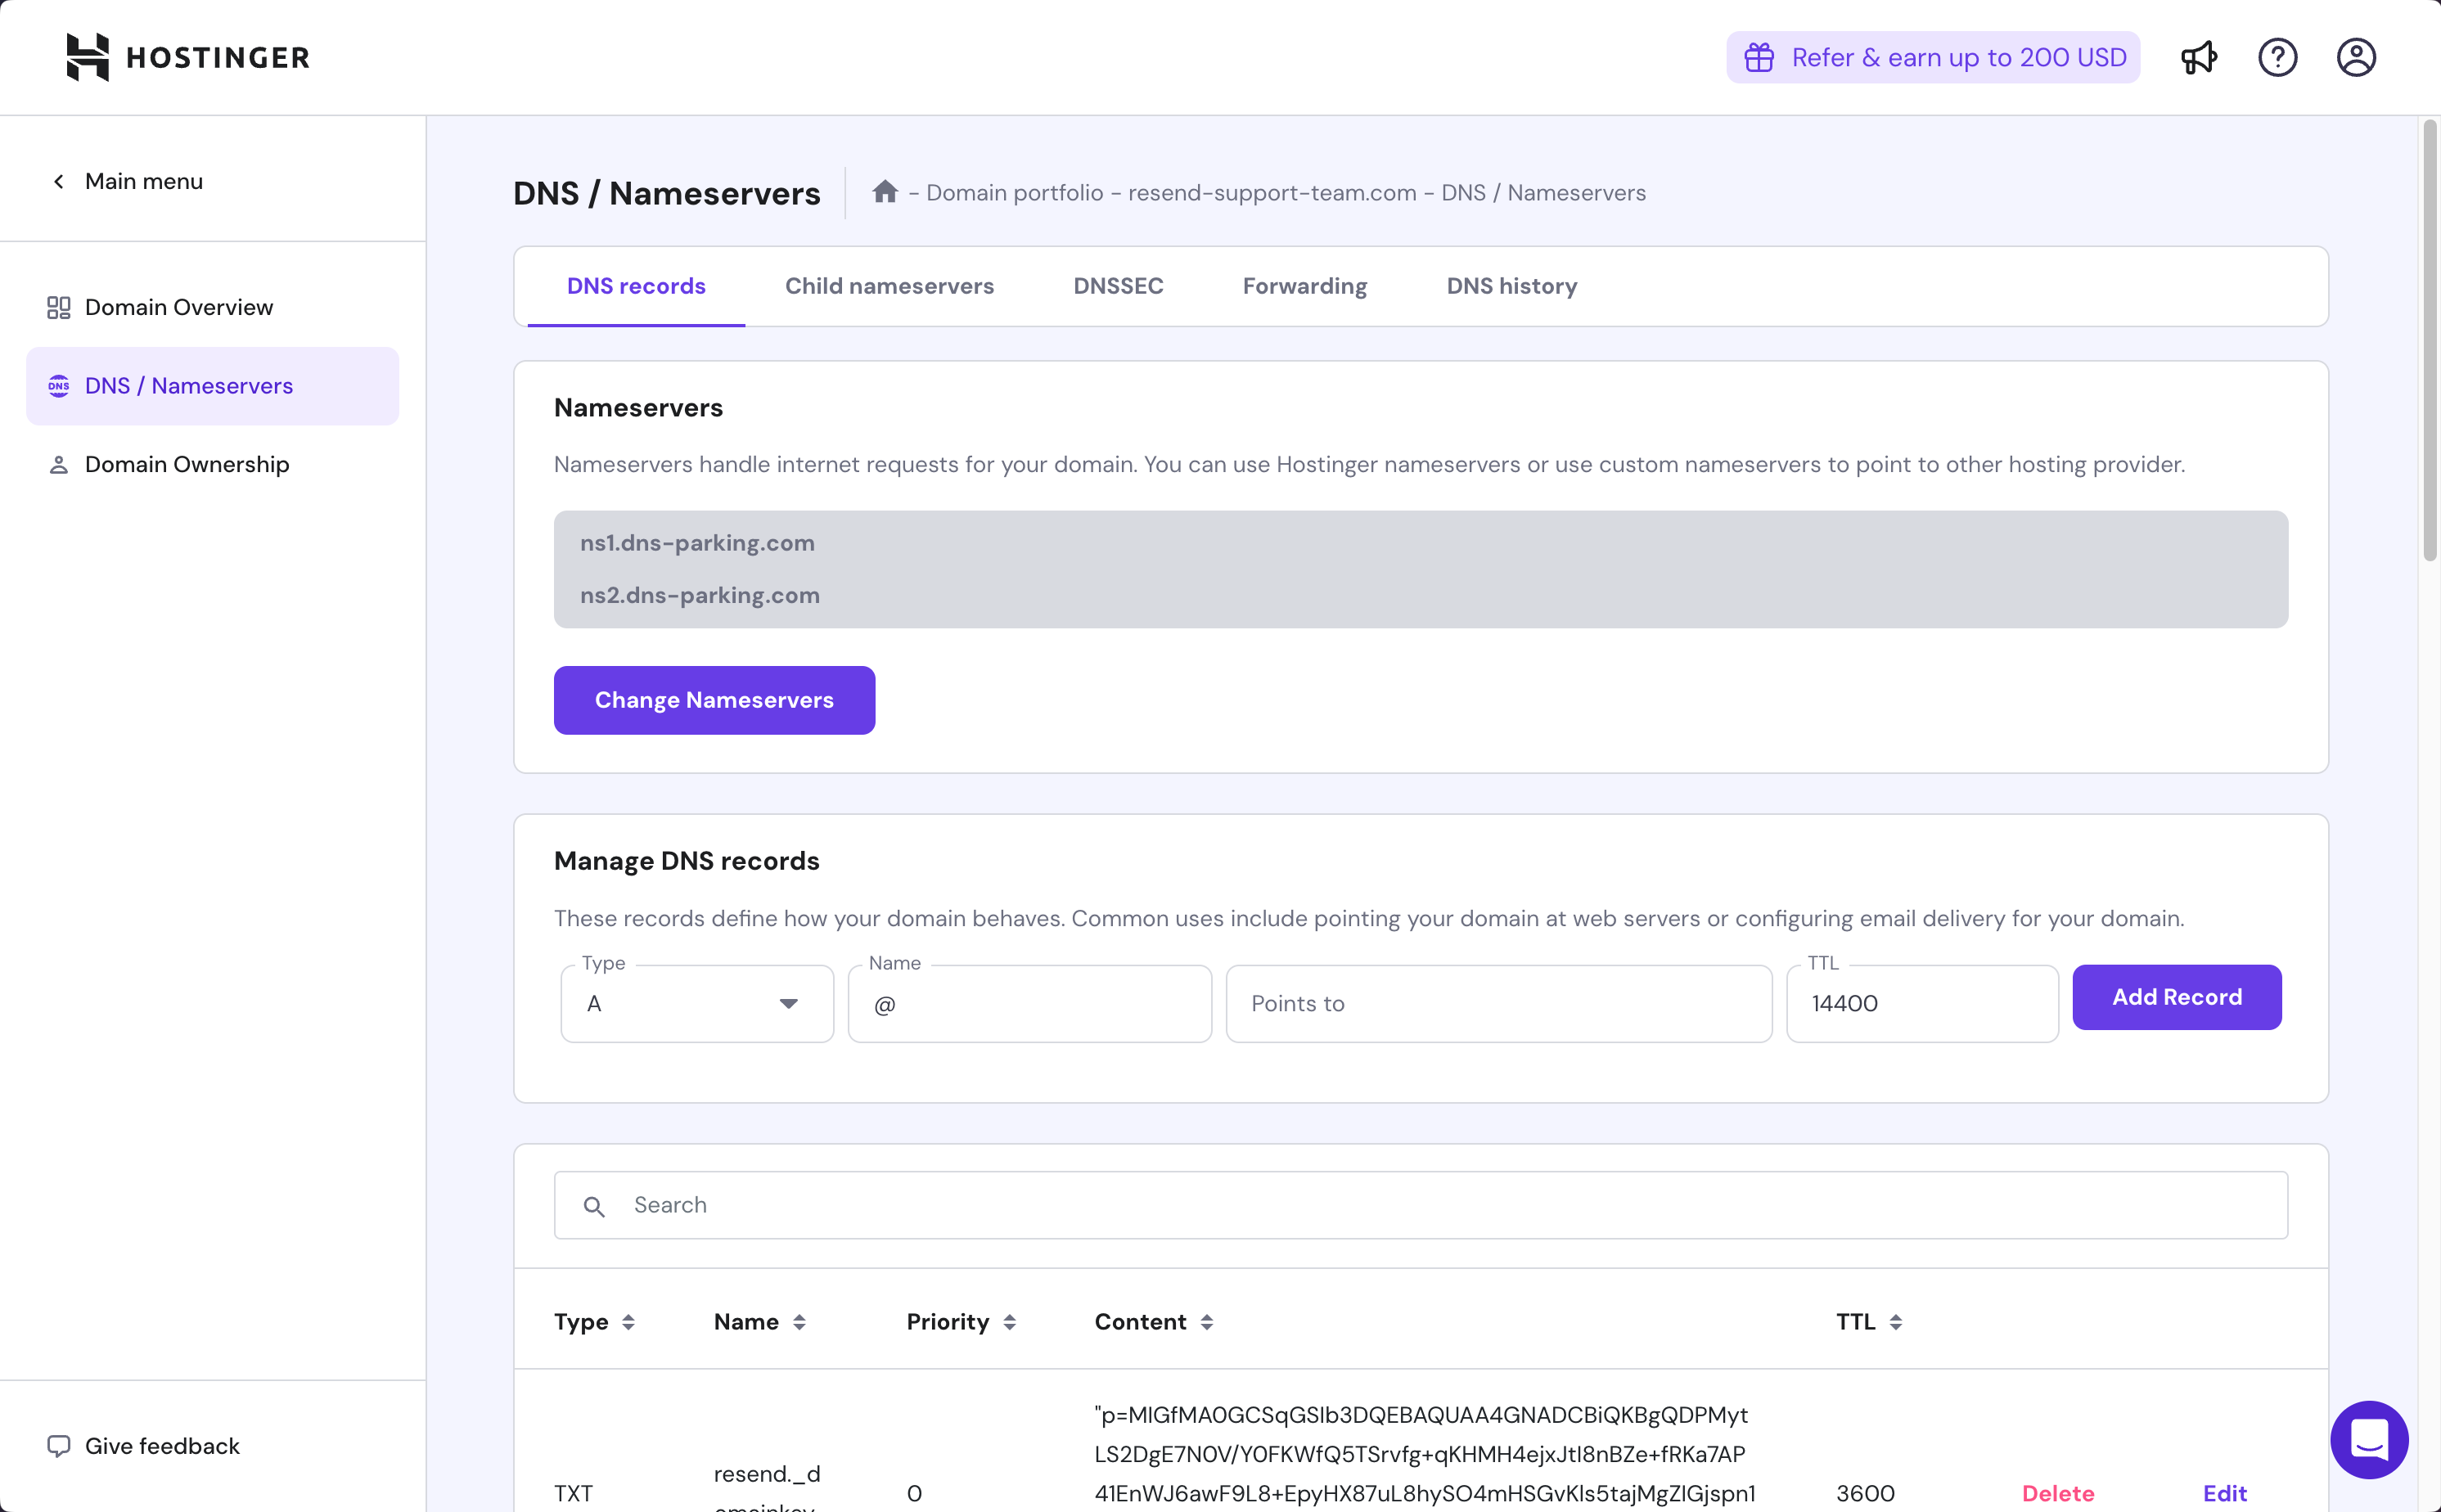Click the back chevron beside Main menu
The width and height of the screenshot is (2441, 1512).
click(x=58, y=181)
